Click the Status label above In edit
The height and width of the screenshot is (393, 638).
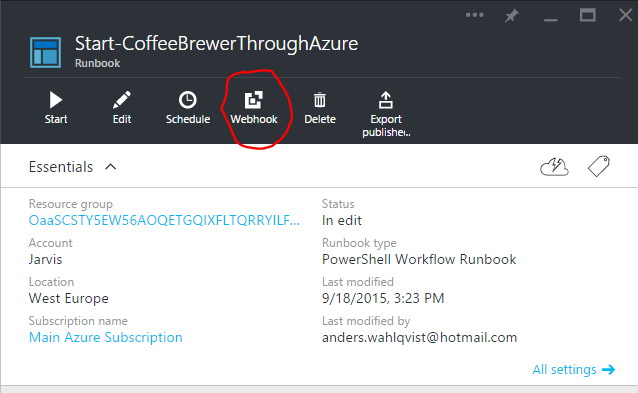(338, 204)
